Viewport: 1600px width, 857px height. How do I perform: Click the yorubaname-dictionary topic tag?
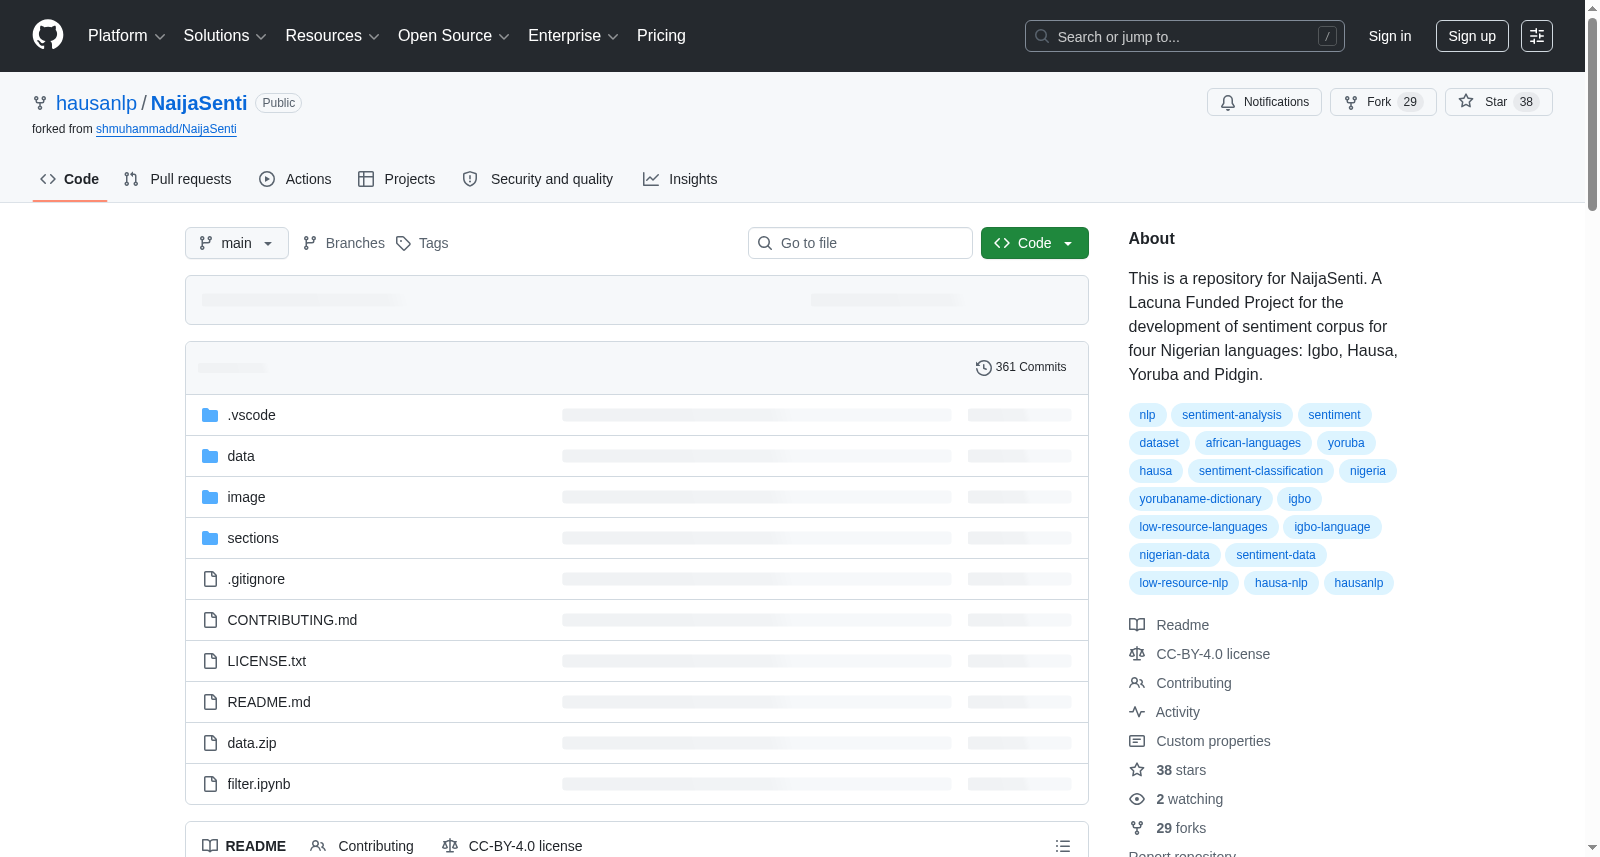[x=1200, y=499]
